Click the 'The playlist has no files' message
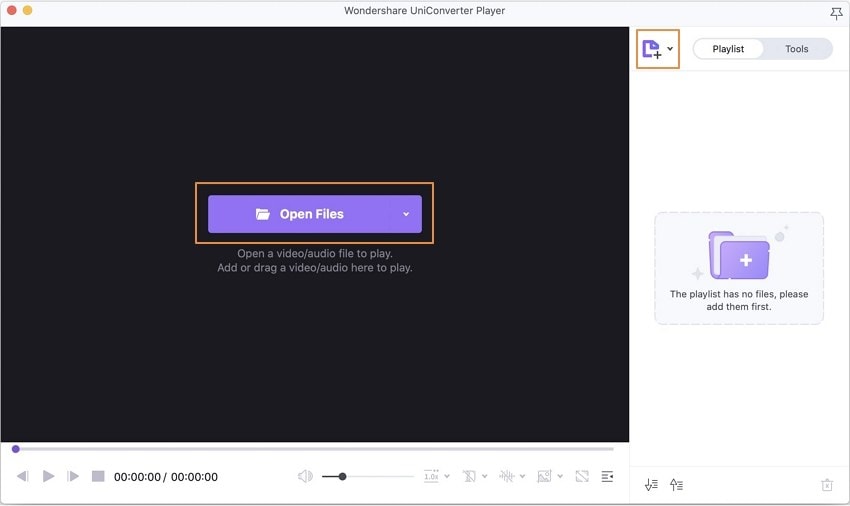 coord(739,300)
